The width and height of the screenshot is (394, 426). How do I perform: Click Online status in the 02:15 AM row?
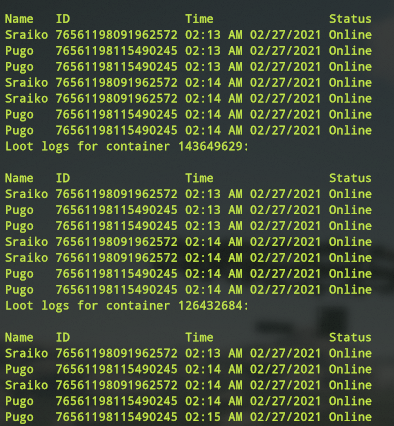coord(350,417)
